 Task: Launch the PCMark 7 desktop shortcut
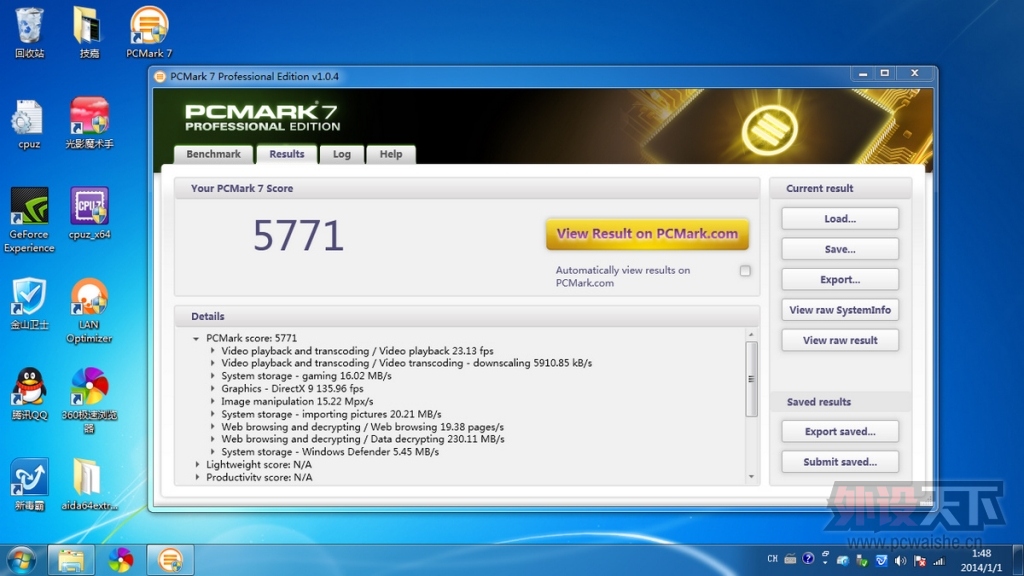tap(149, 33)
